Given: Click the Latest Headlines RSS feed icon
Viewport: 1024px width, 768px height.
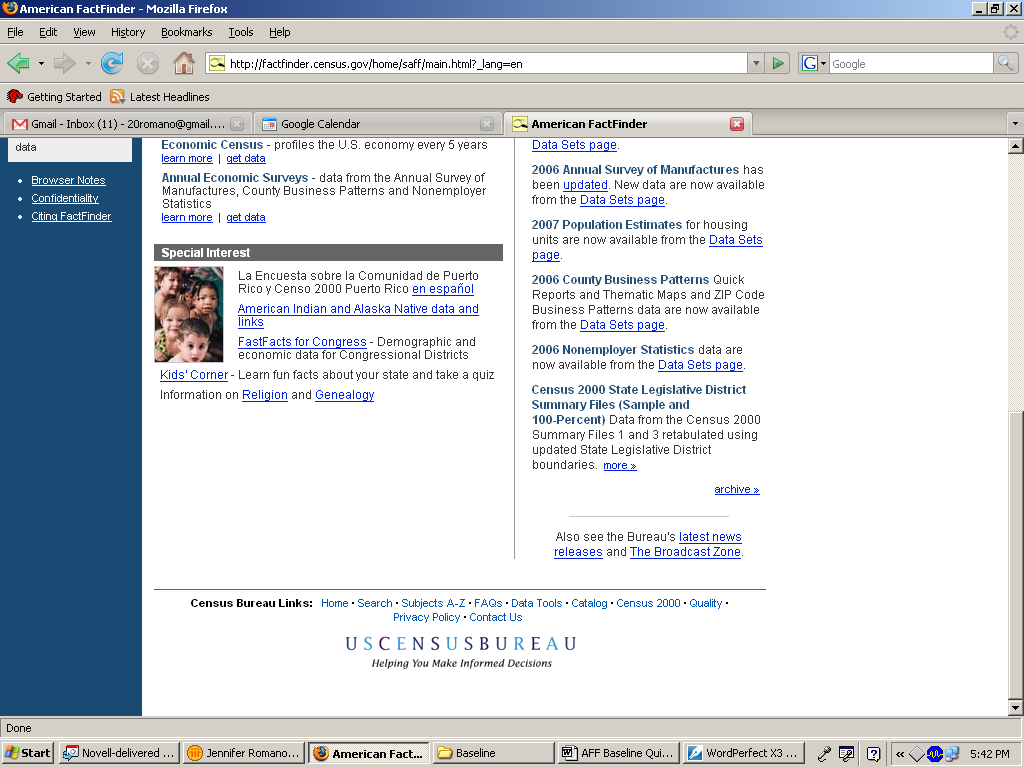Looking at the screenshot, I should click(118, 97).
